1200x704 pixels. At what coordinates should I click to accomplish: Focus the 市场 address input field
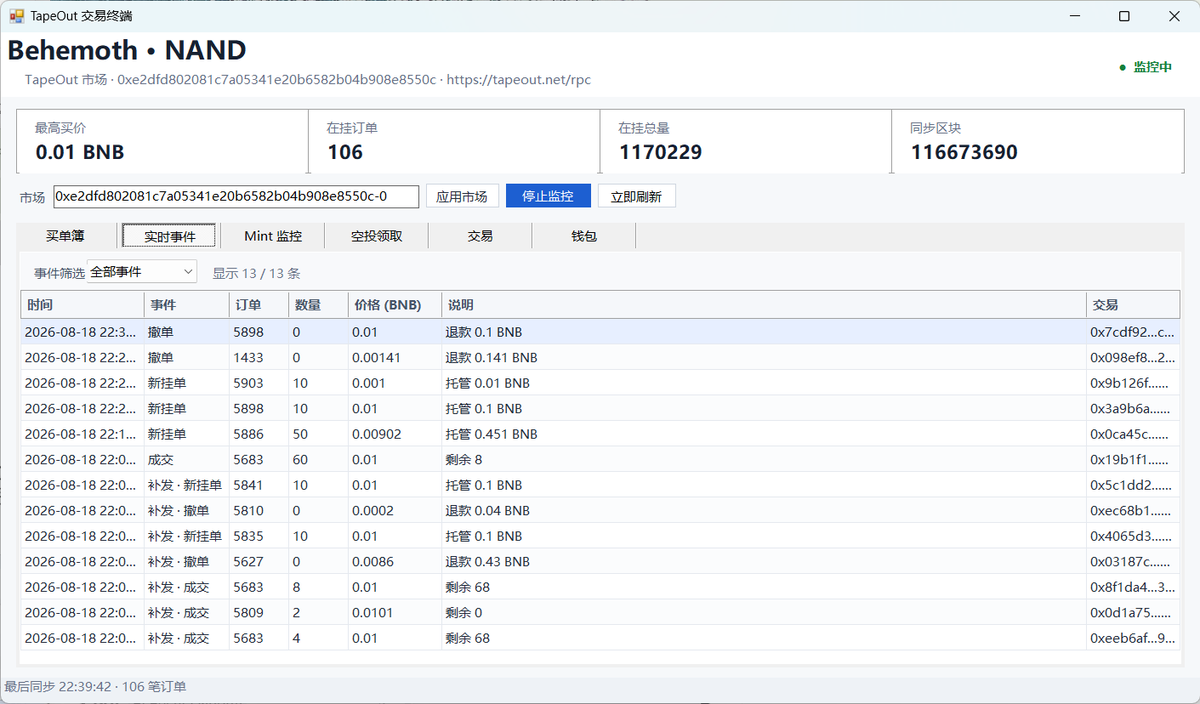click(235, 196)
